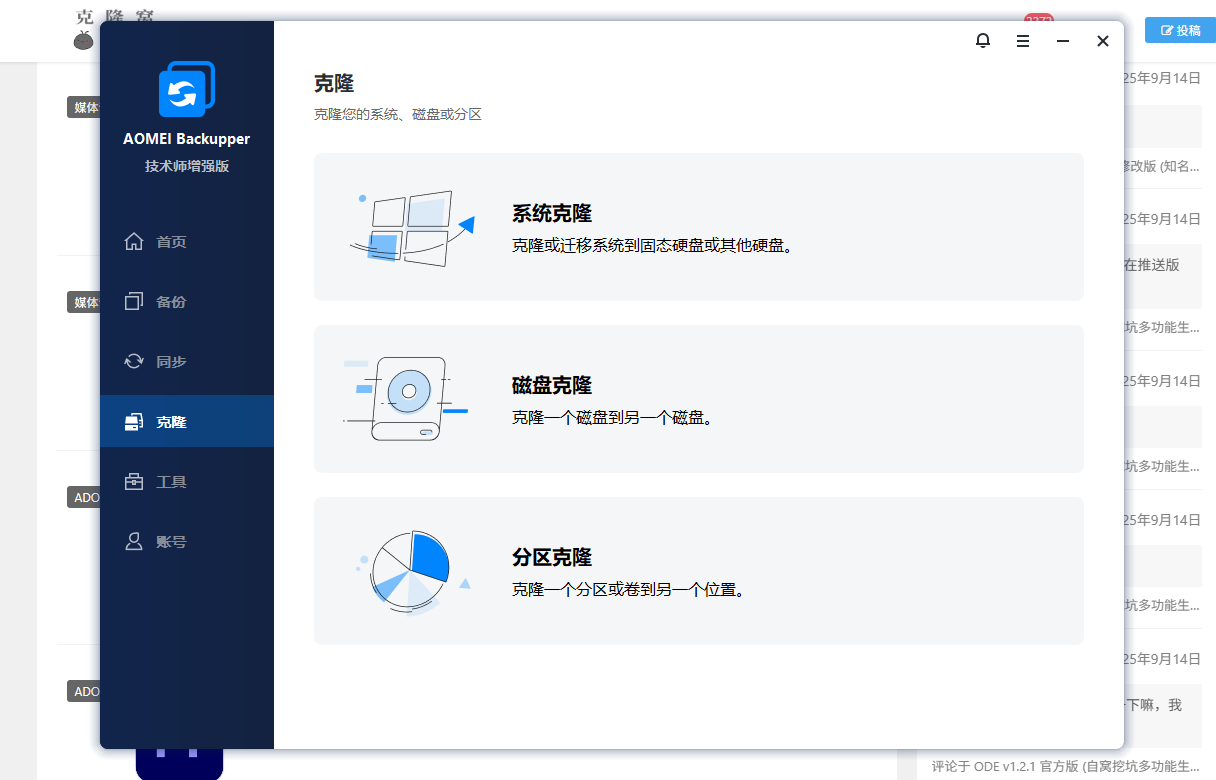Click the blue 投稿 submit button
This screenshot has height=780, width=1216.
click(1180, 31)
